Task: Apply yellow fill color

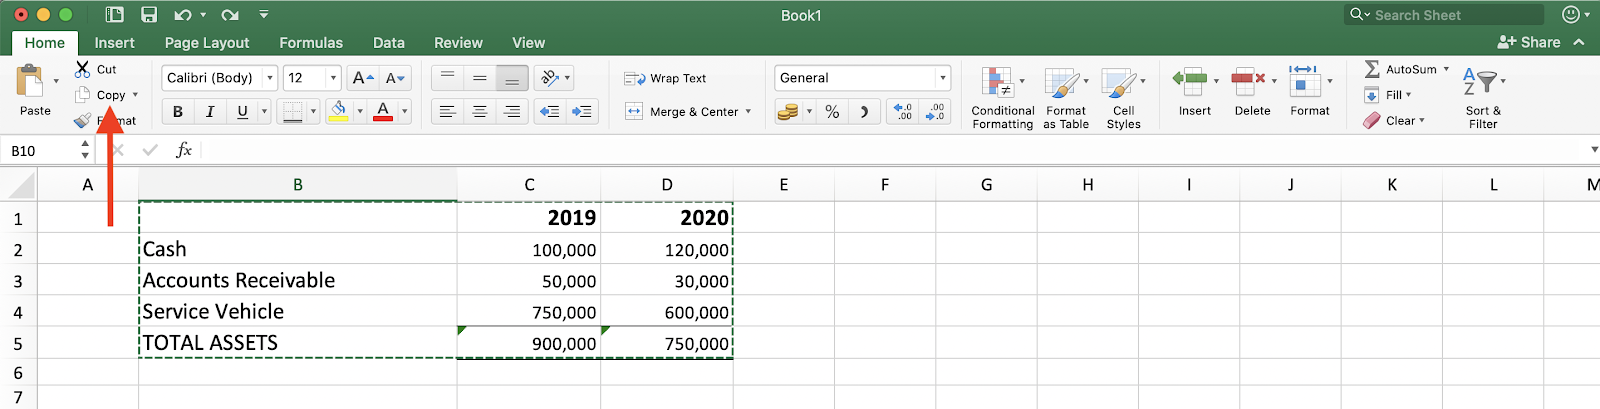Action: (x=338, y=111)
